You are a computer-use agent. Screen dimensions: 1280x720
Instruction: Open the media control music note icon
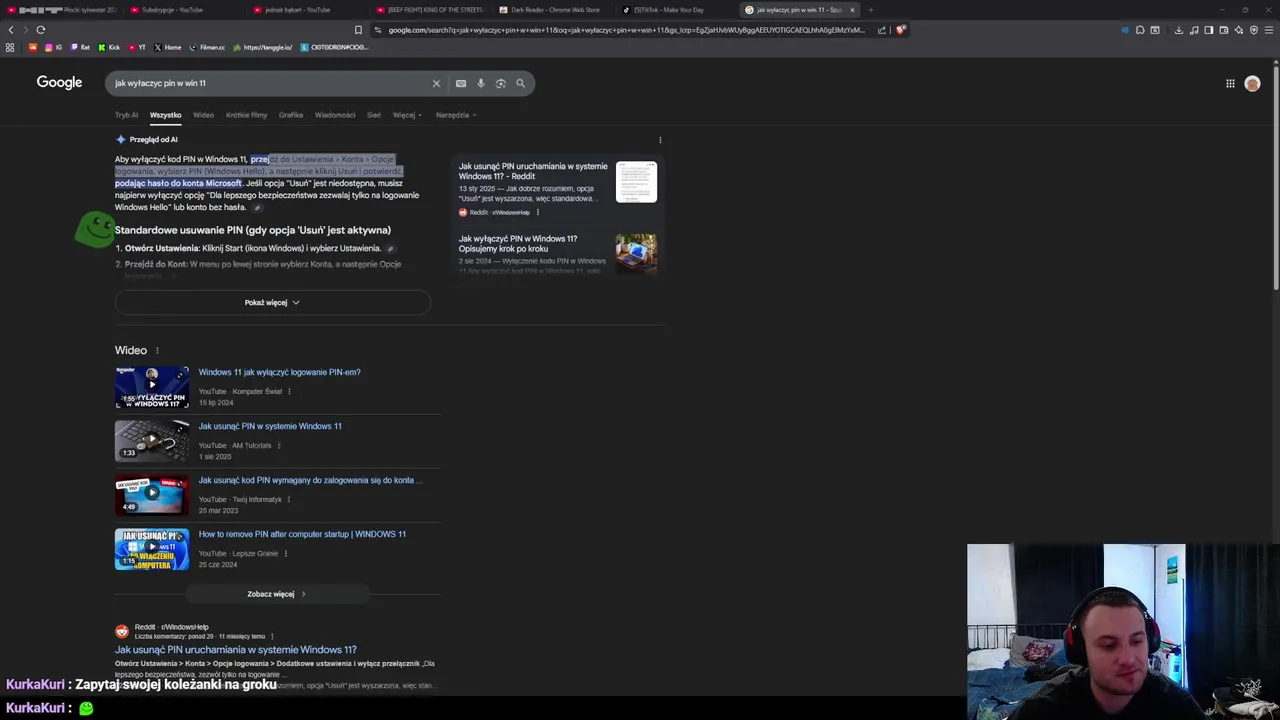[1194, 30]
